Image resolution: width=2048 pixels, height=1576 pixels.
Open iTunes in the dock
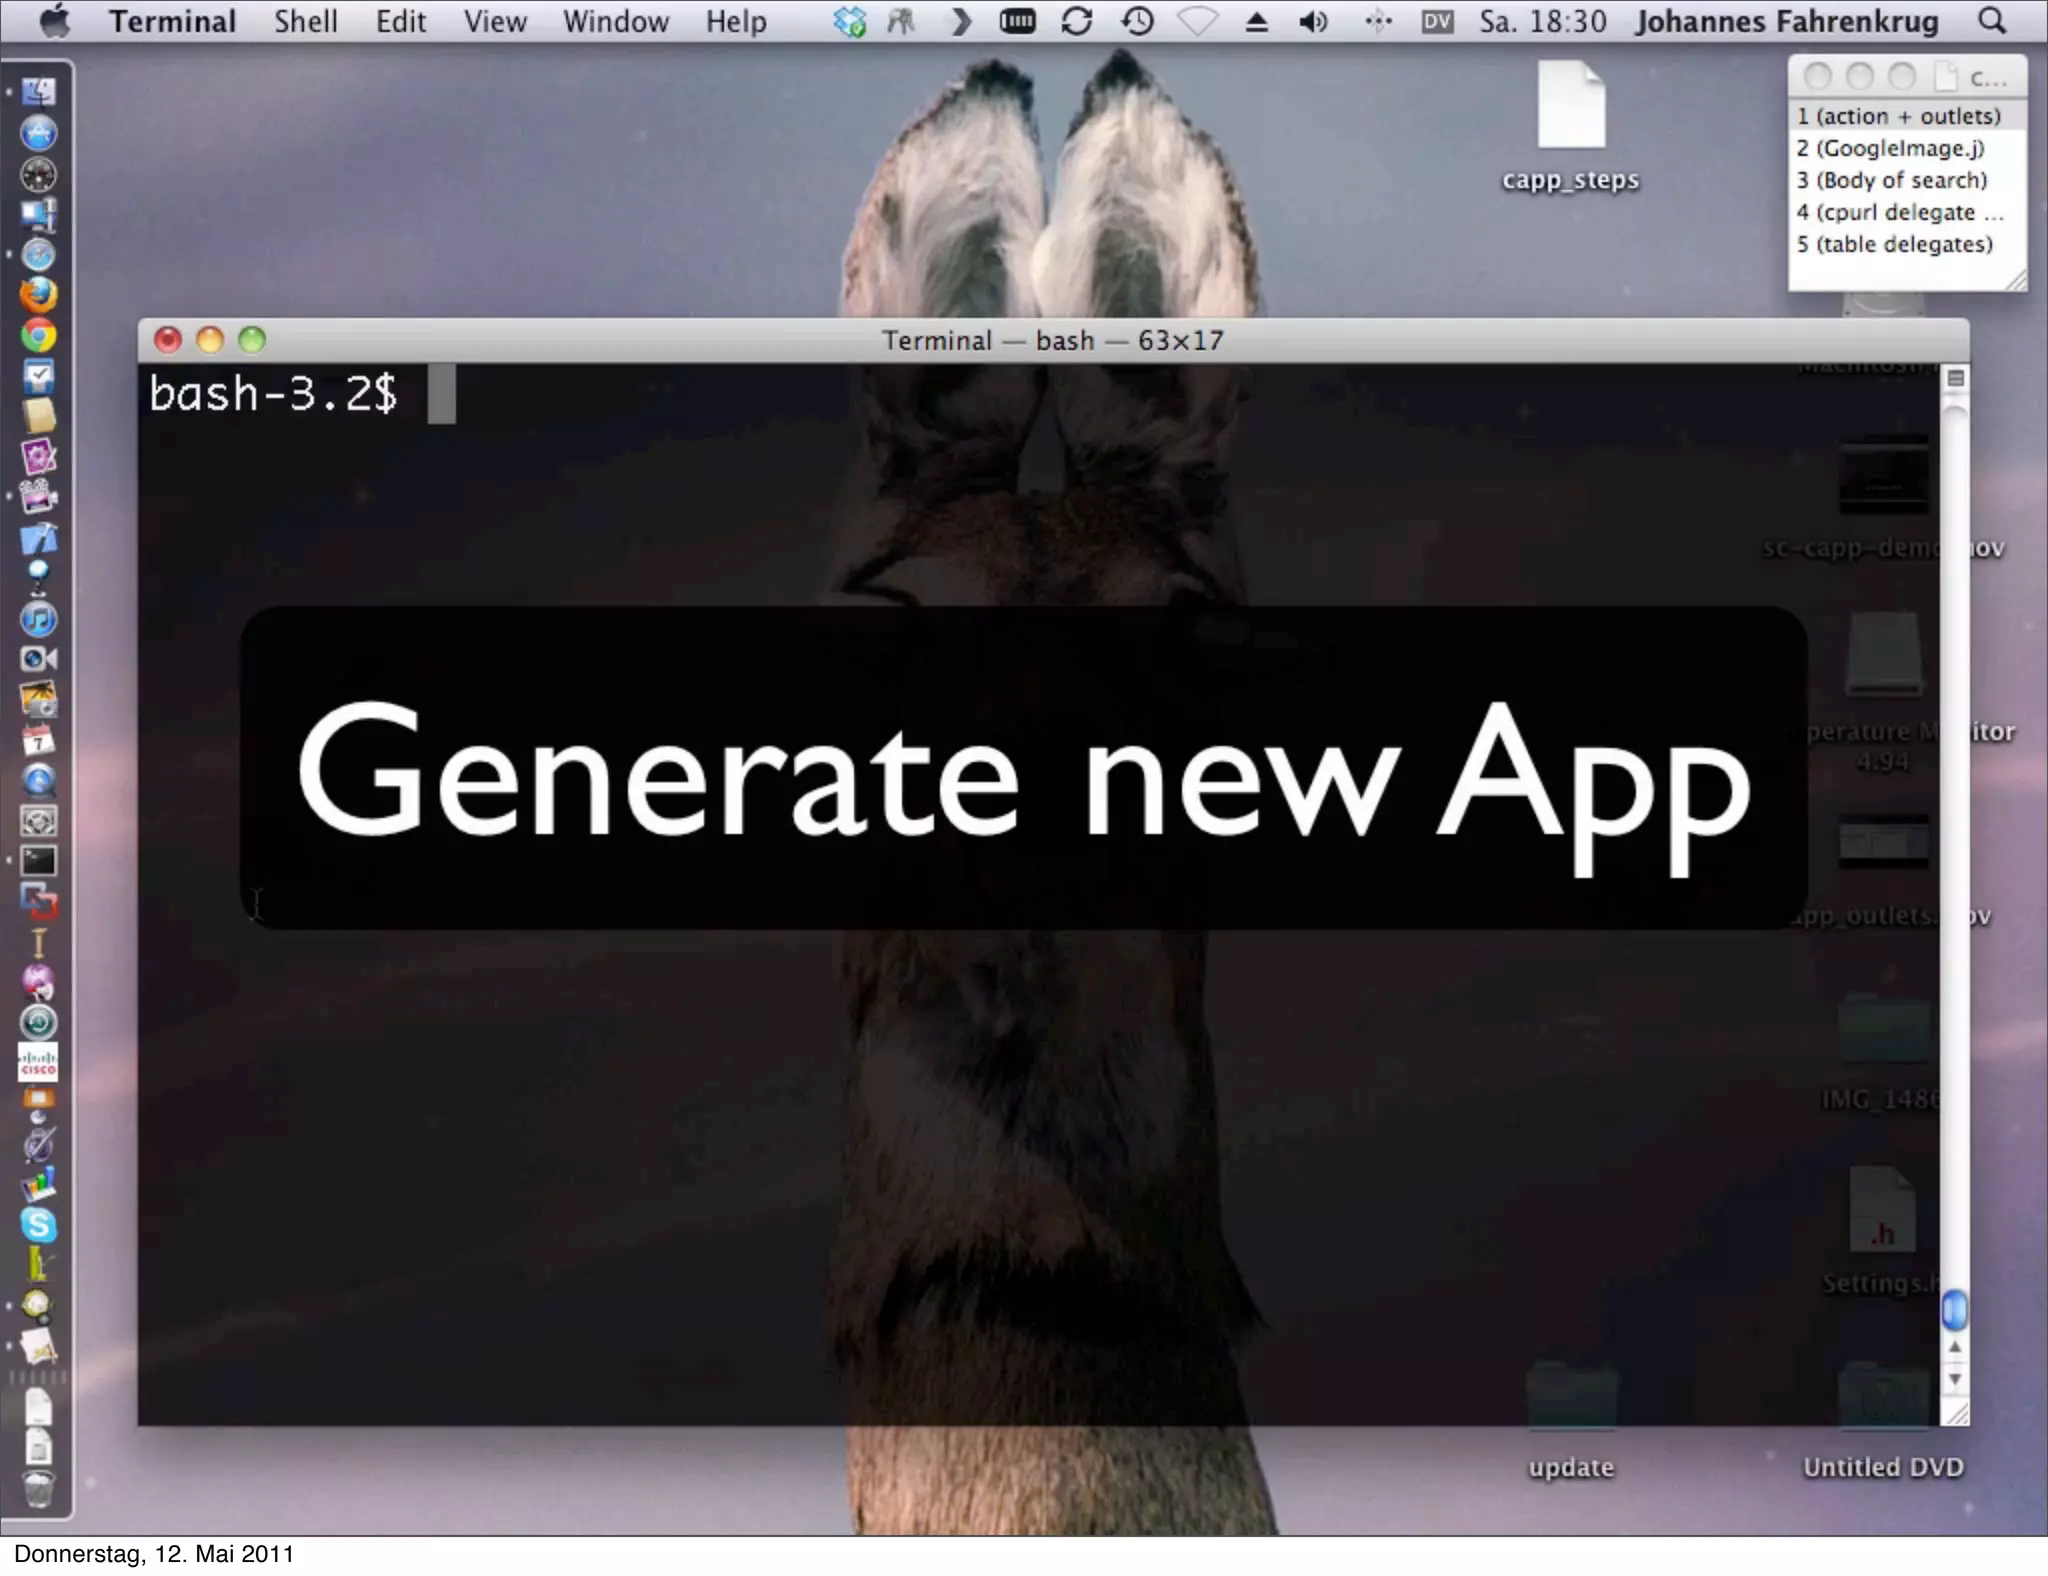pyautogui.click(x=38, y=620)
